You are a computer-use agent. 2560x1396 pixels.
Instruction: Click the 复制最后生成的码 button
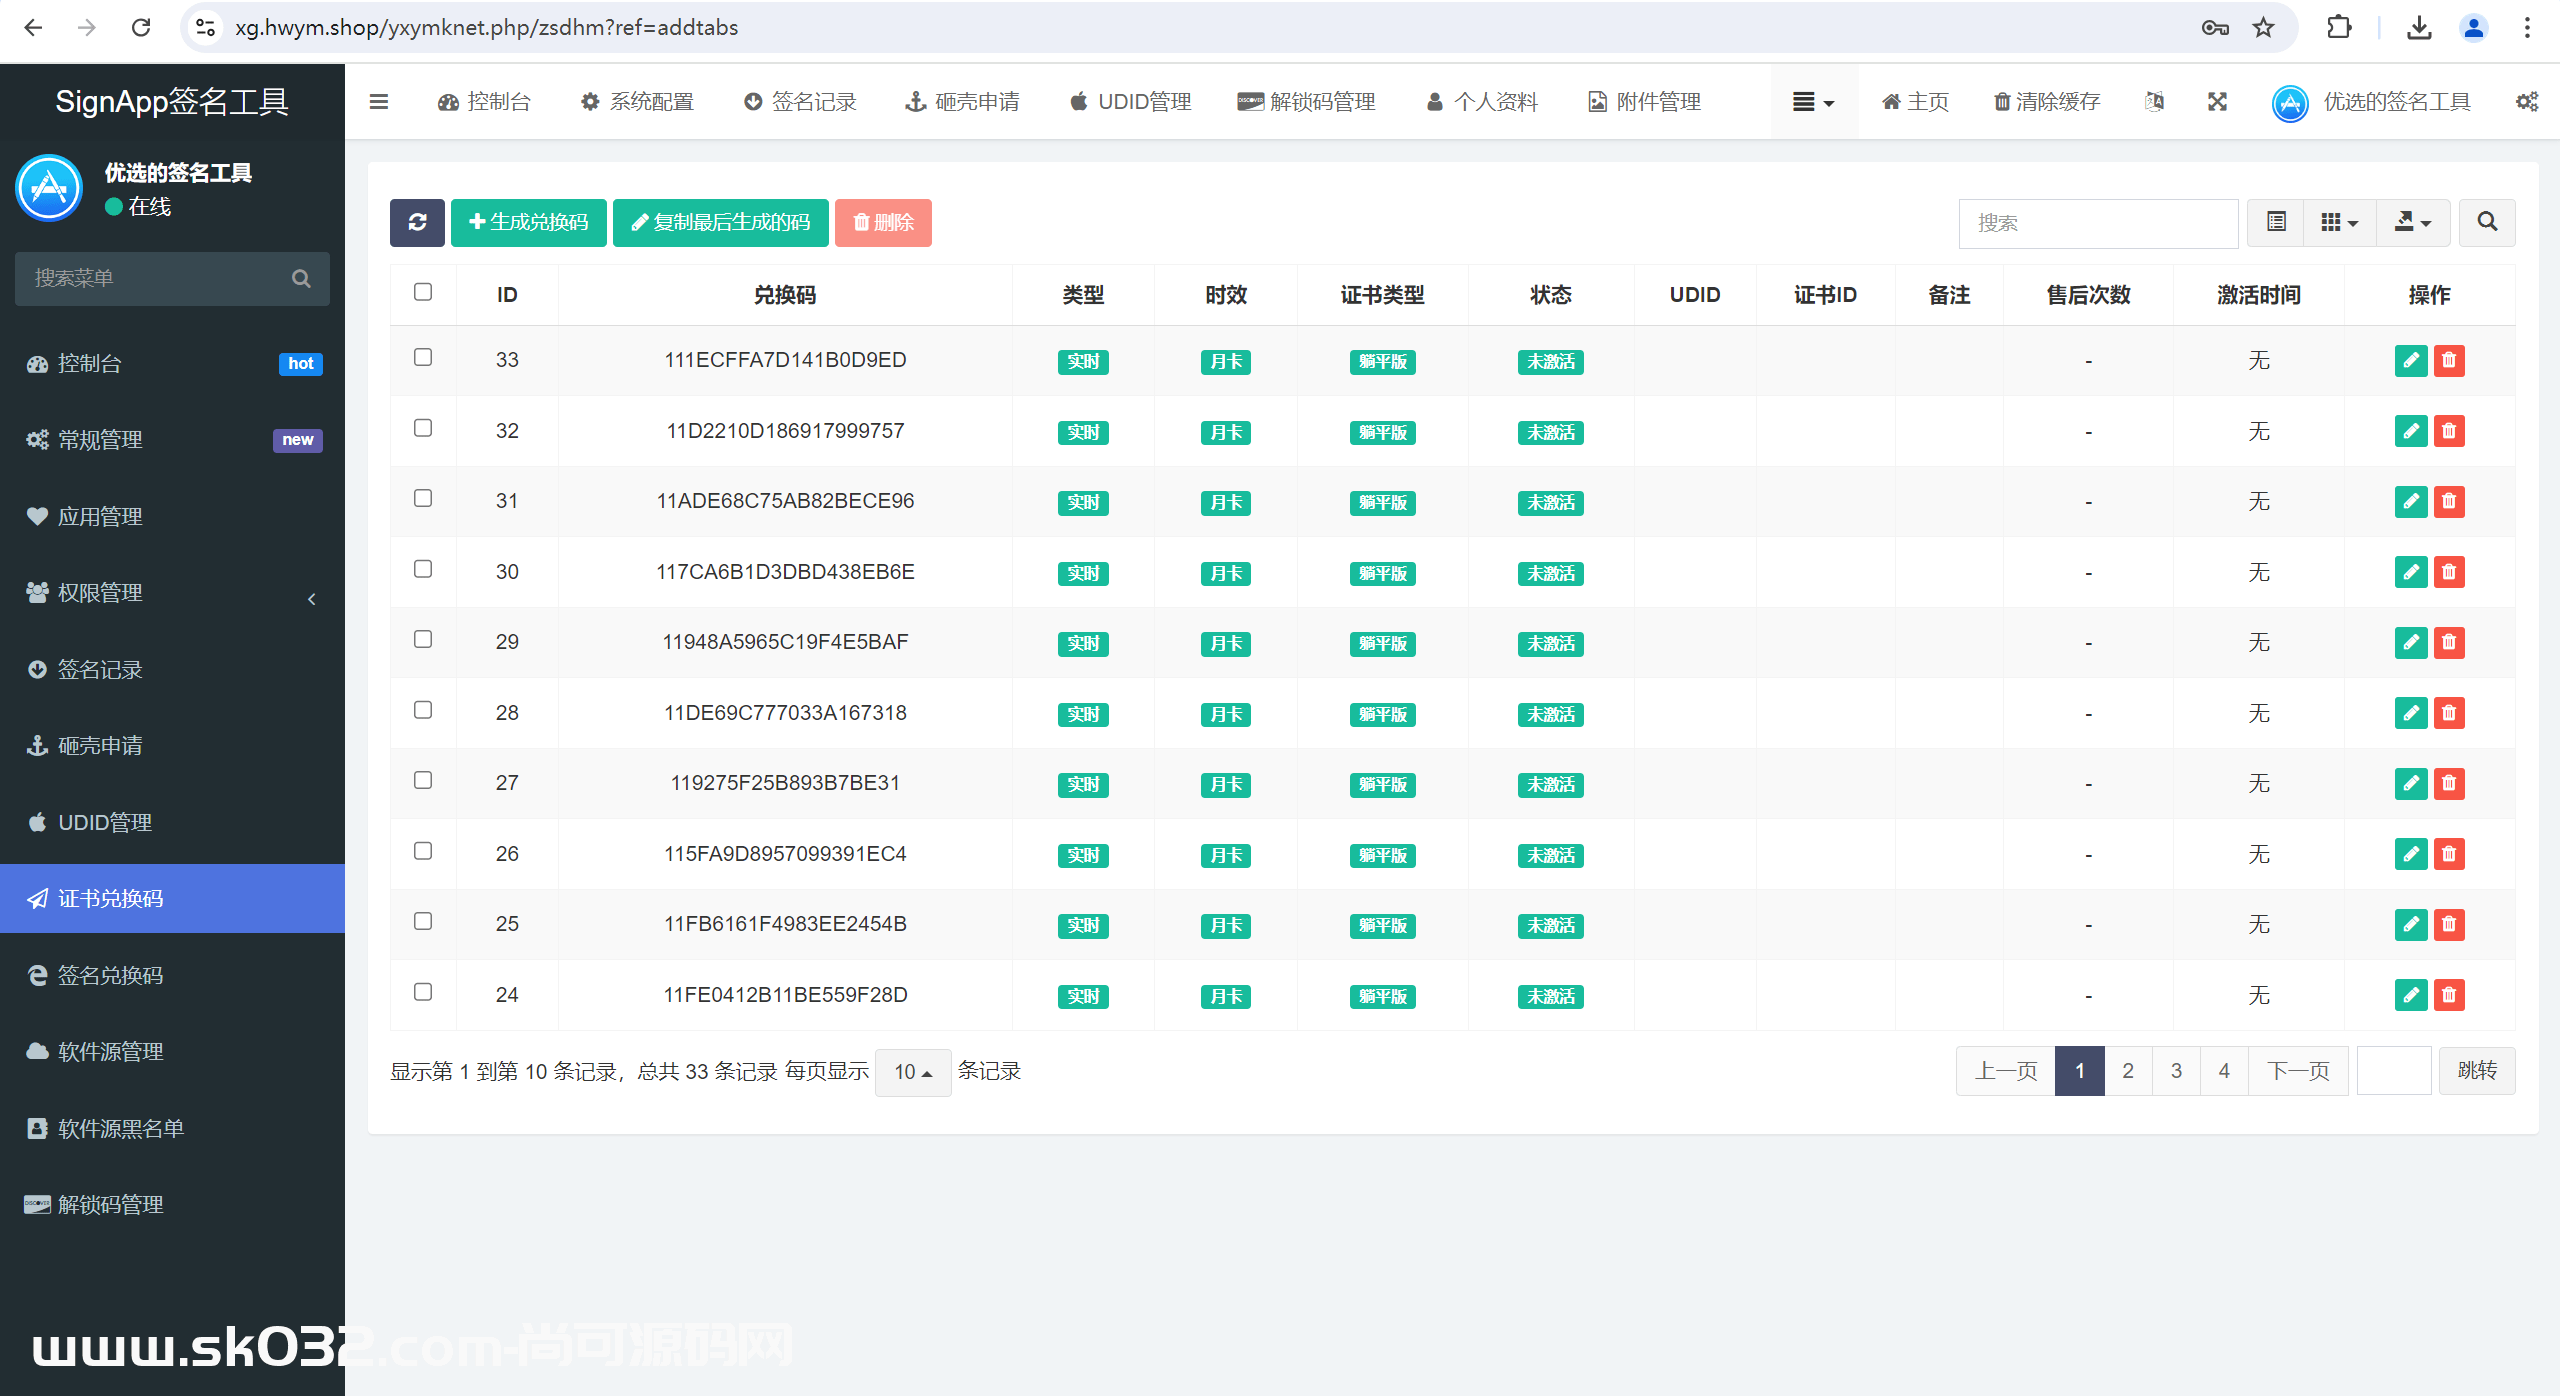click(720, 222)
